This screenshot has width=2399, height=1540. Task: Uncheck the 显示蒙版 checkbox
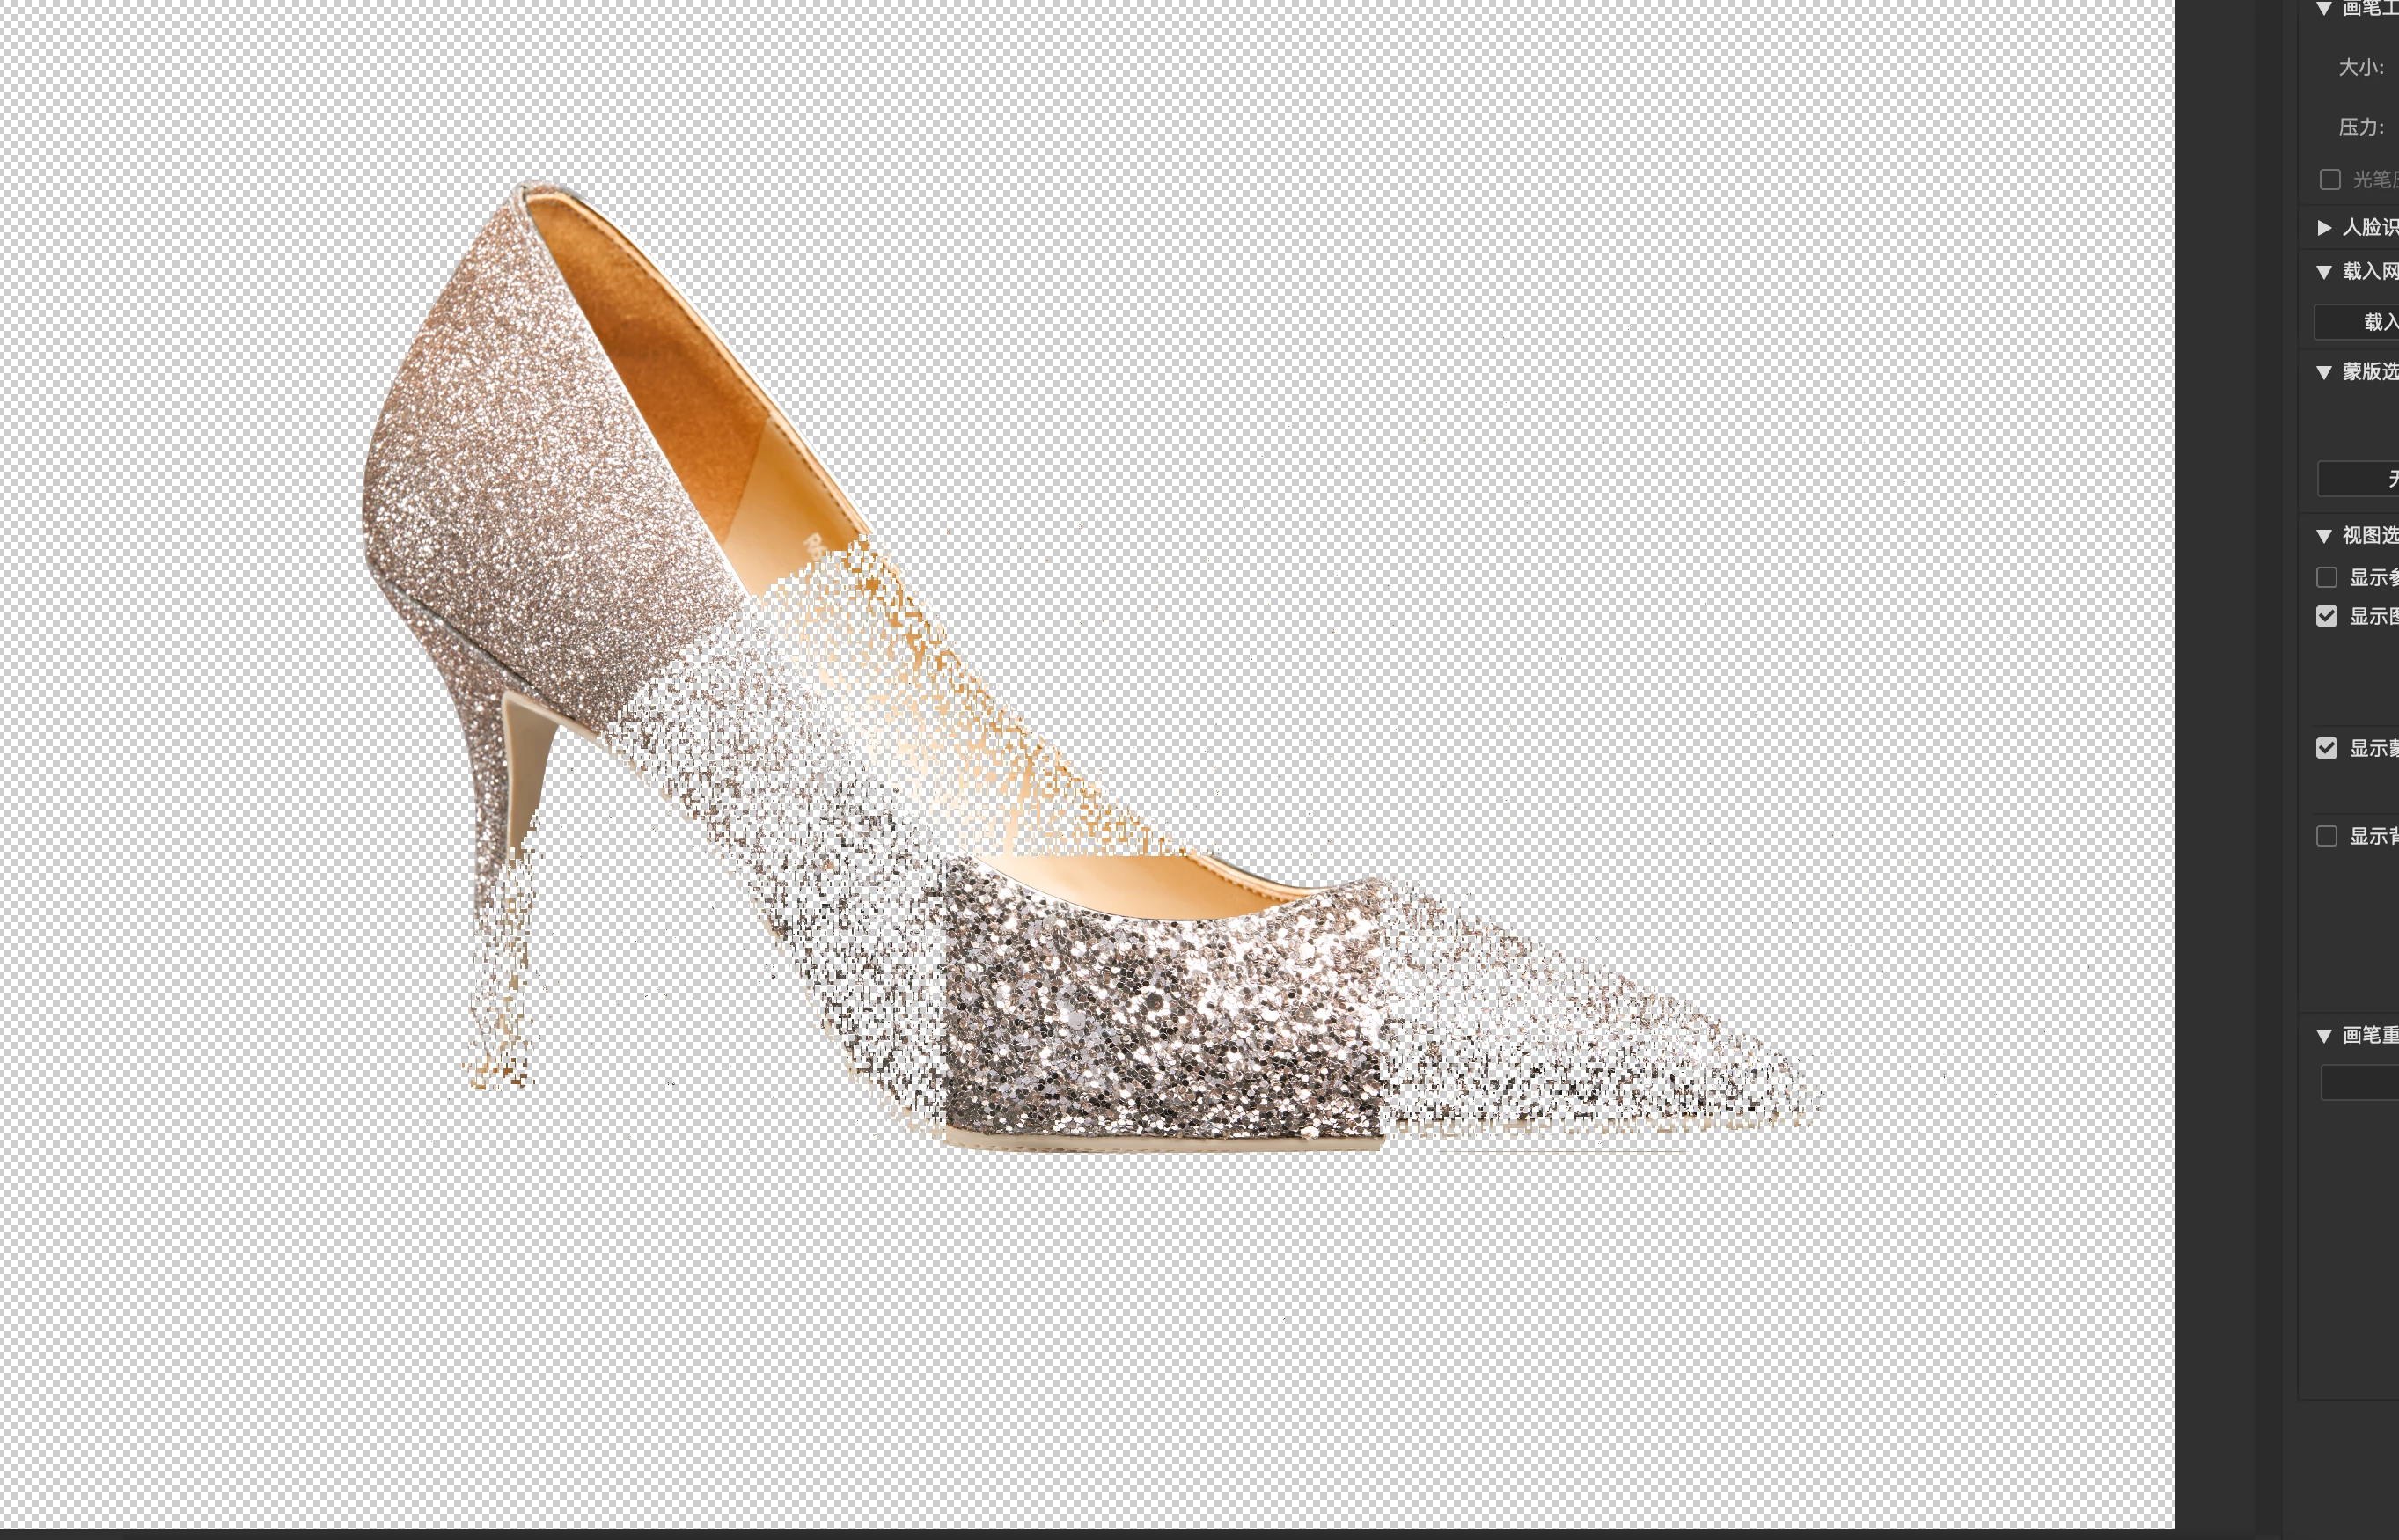[x=2326, y=748]
